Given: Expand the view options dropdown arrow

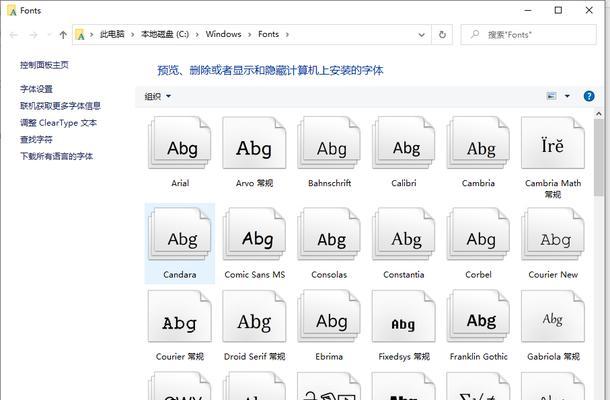Looking at the screenshot, I should [567, 96].
